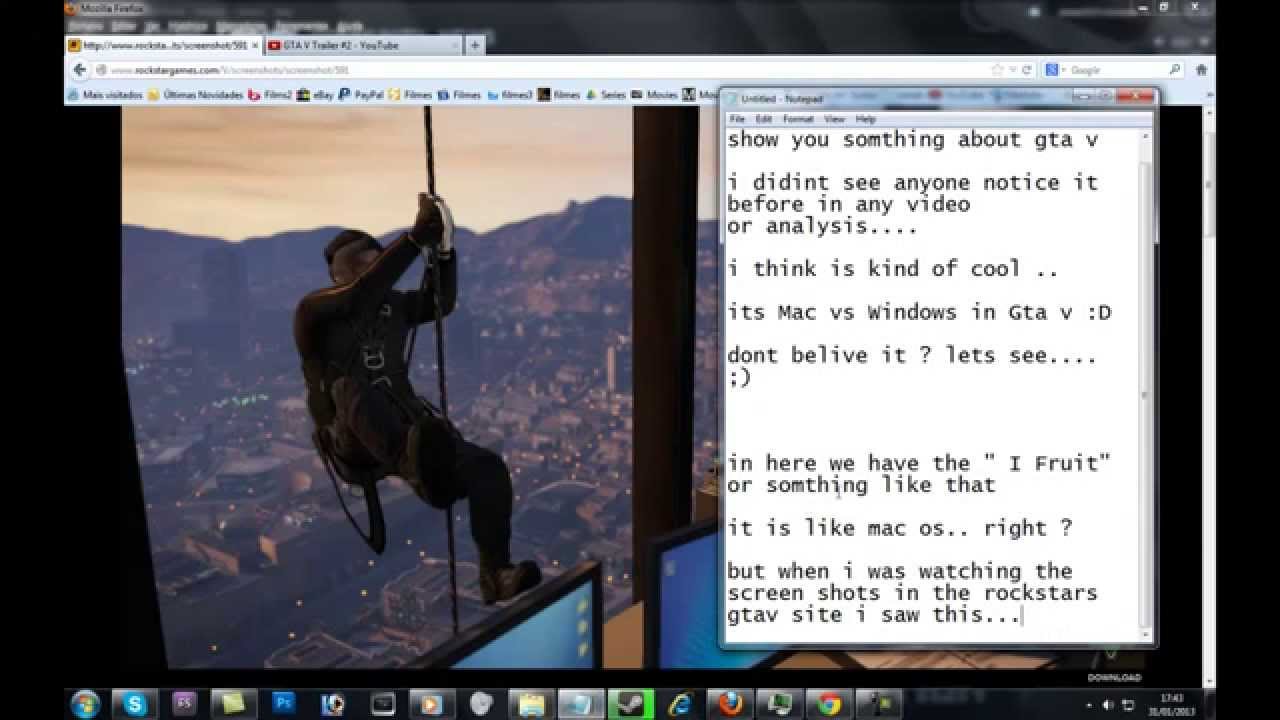Image resolution: width=1280 pixels, height=720 pixels.
Task: Click the GTA V rappelling screenshot image
Action: pyautogui.click(x=420, y=385)
